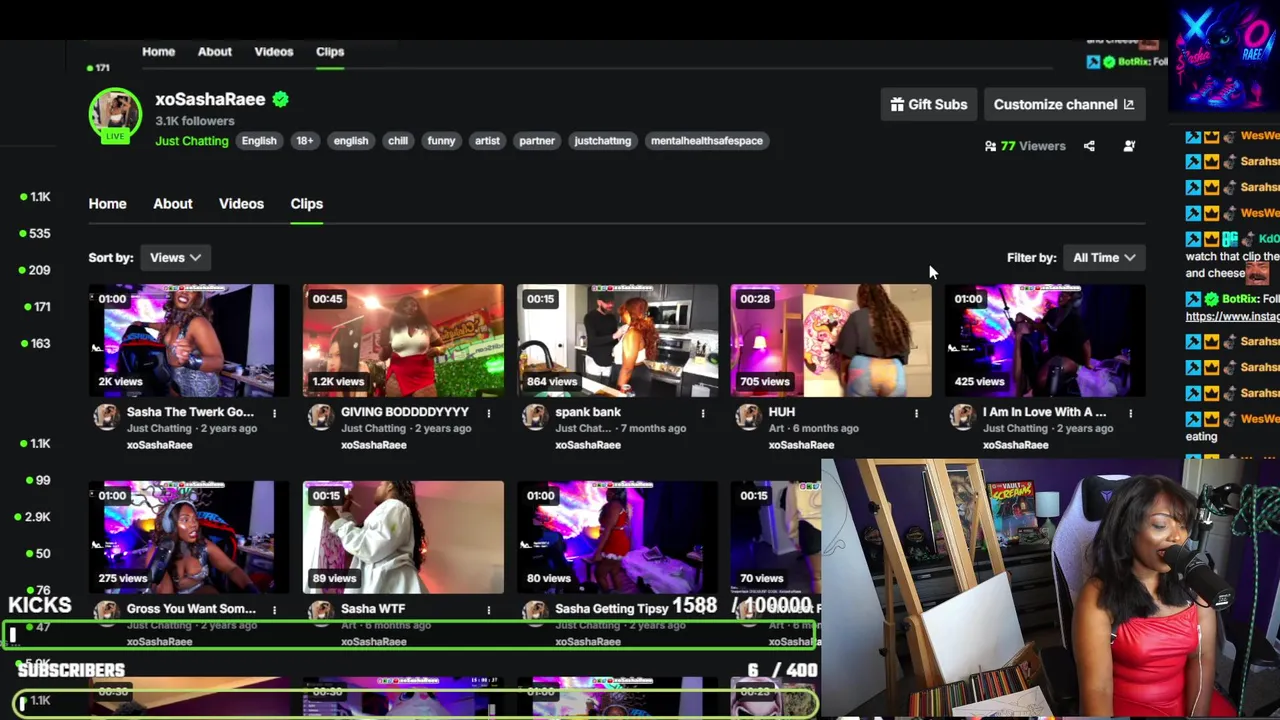Open the Gift Subs button
Viewport: 1280px width, 720px height.
tap(929, 104)
